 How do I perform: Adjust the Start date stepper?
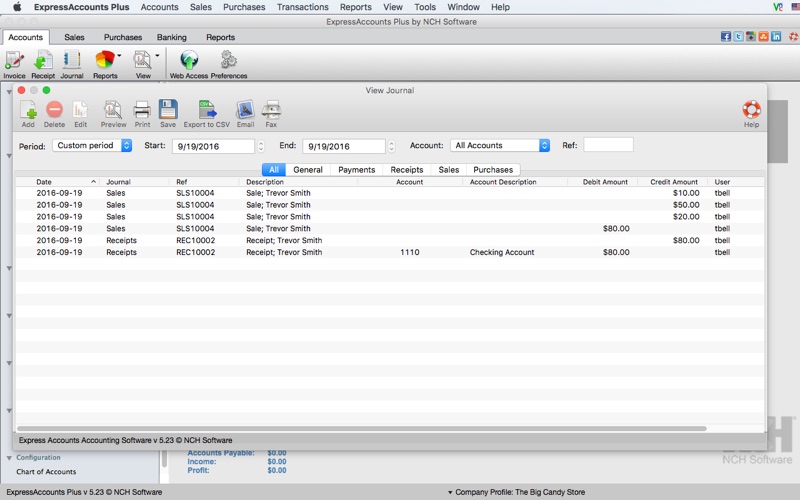(x=261, y=146)
